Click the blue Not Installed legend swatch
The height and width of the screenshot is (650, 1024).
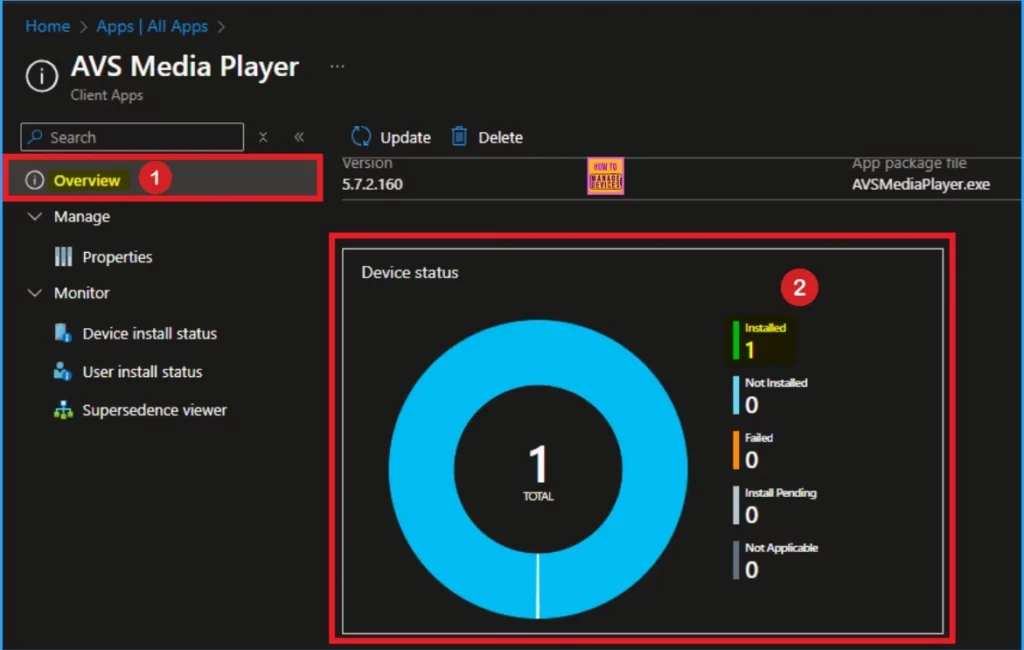click(736, 395)
